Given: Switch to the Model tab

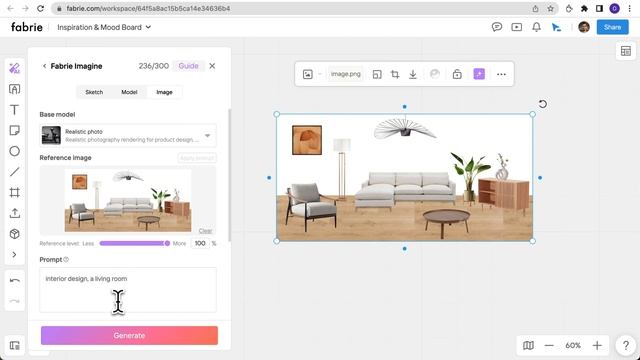Looking at the screenshot, I should coord(129,92).
